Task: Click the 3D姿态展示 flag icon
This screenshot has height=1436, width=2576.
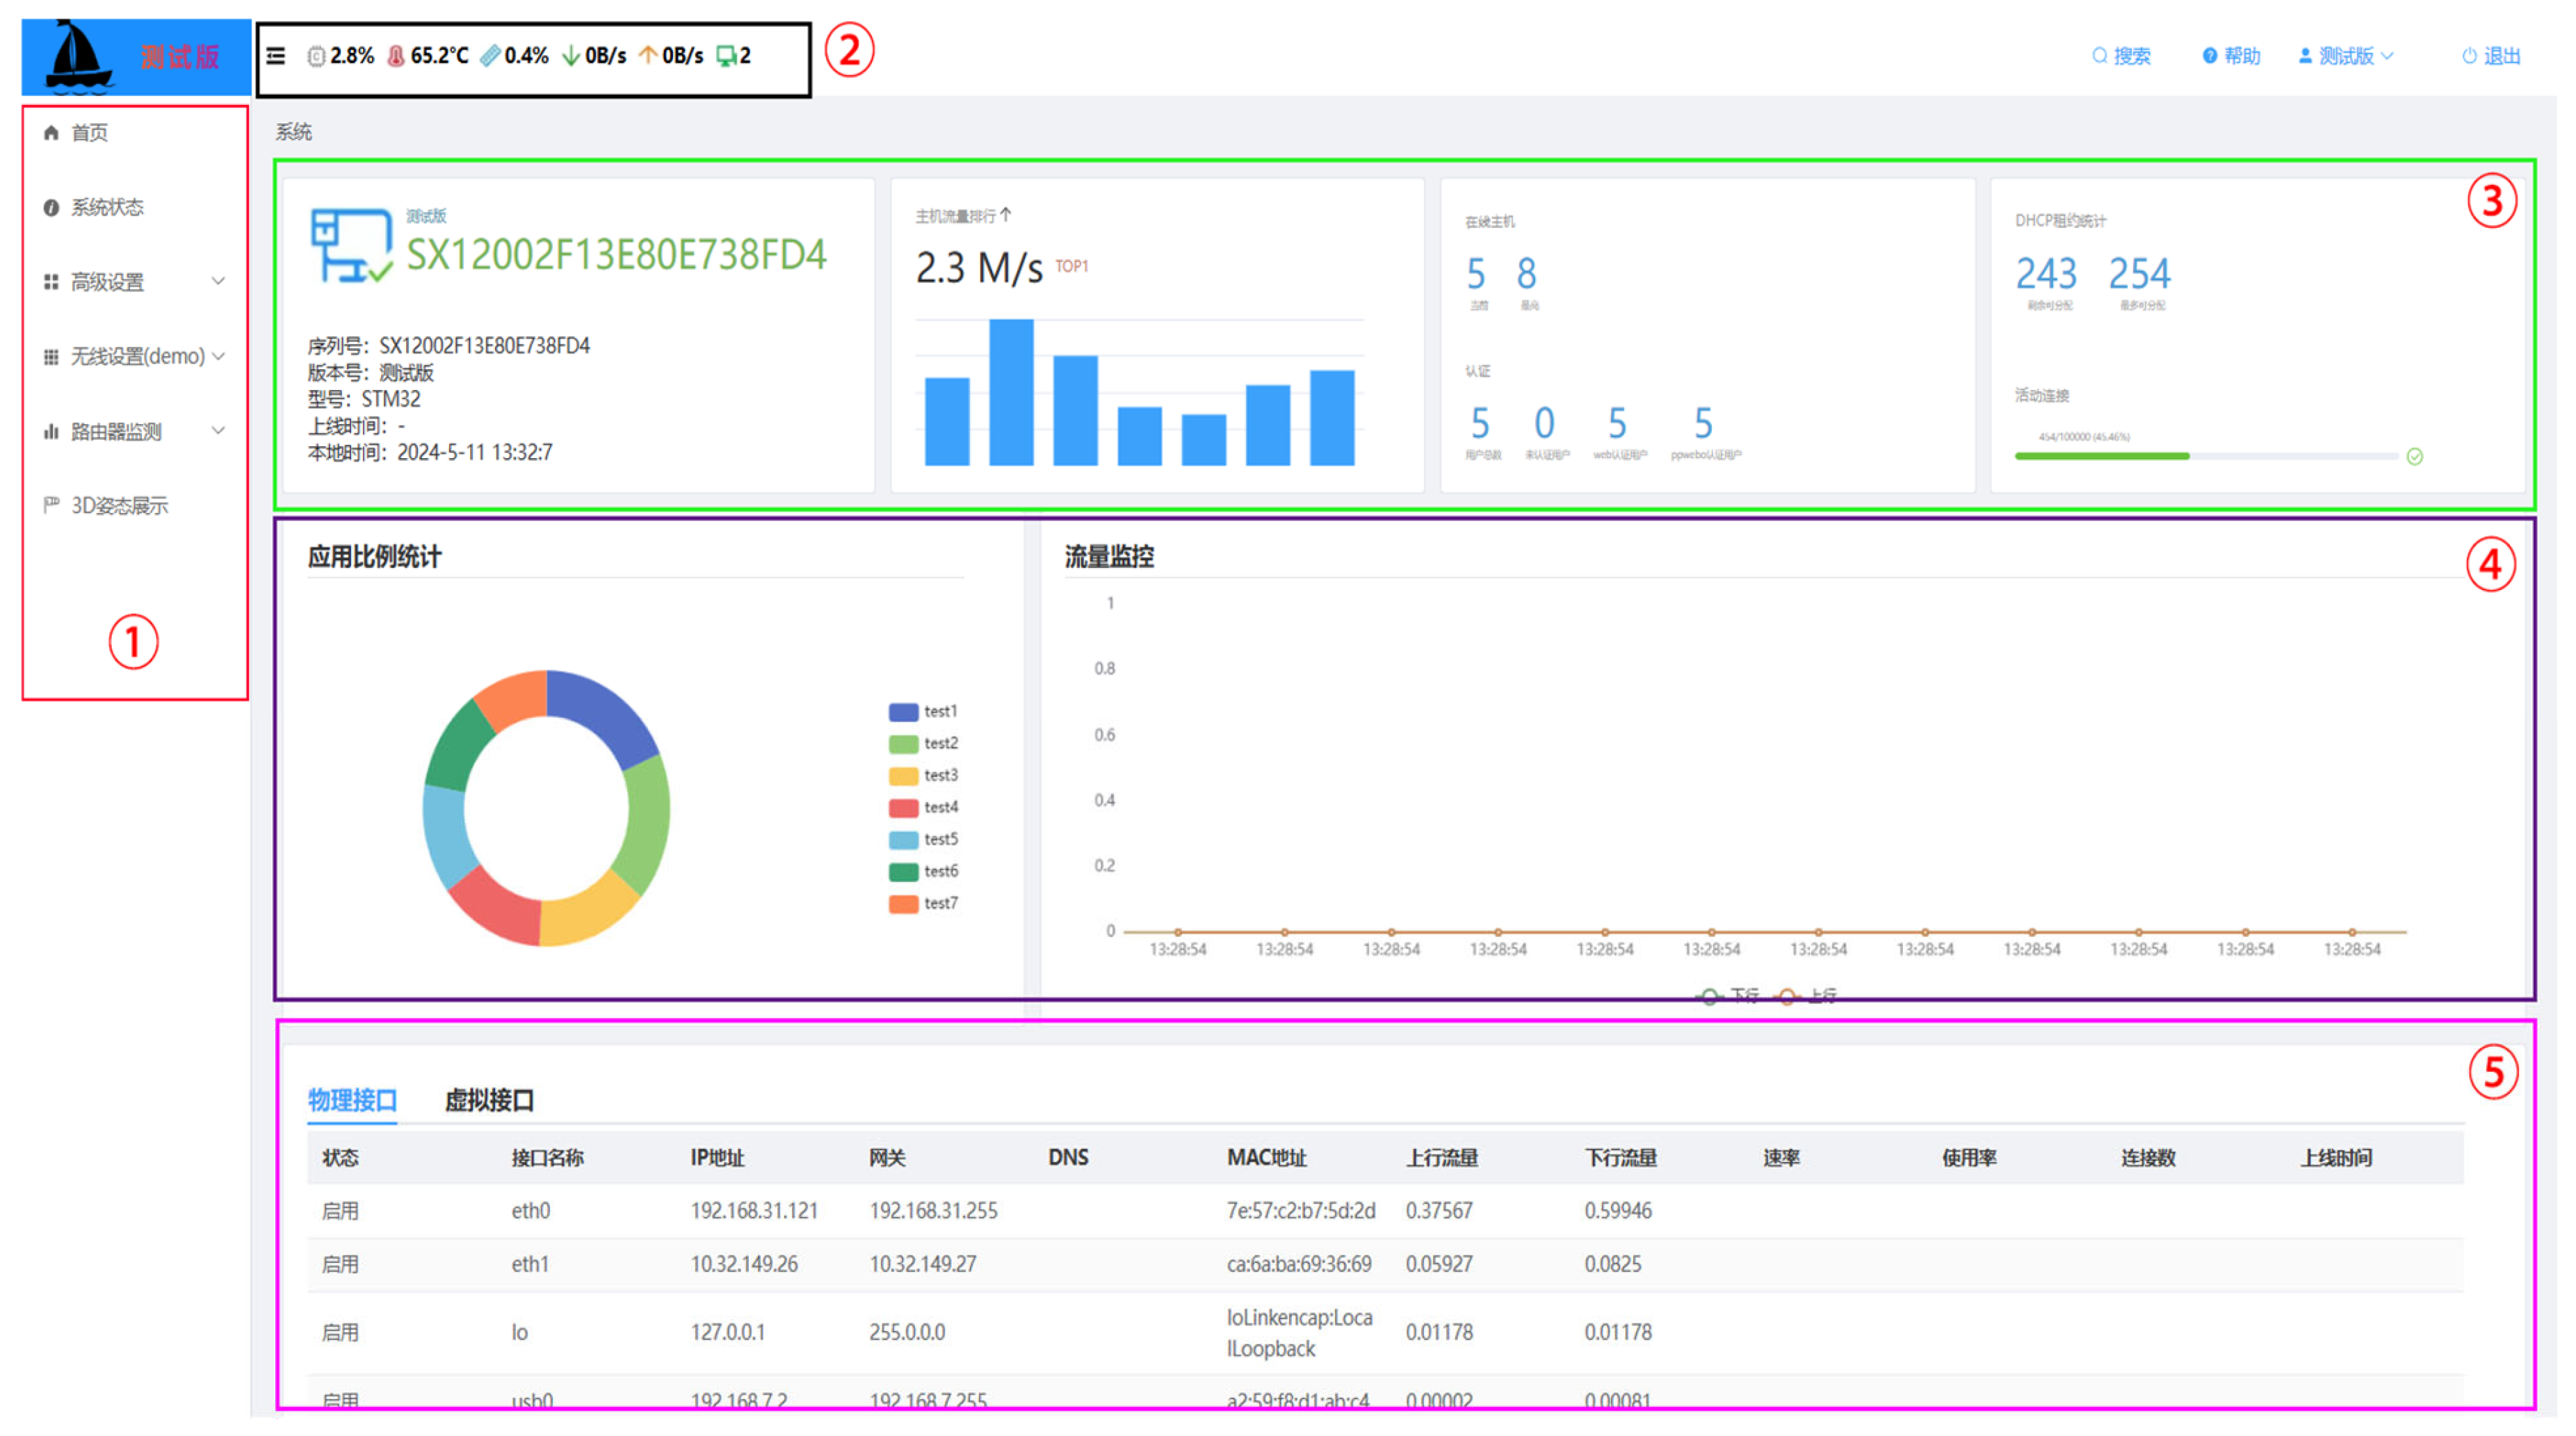Action: pyautogui.click(x=51, y=505)
